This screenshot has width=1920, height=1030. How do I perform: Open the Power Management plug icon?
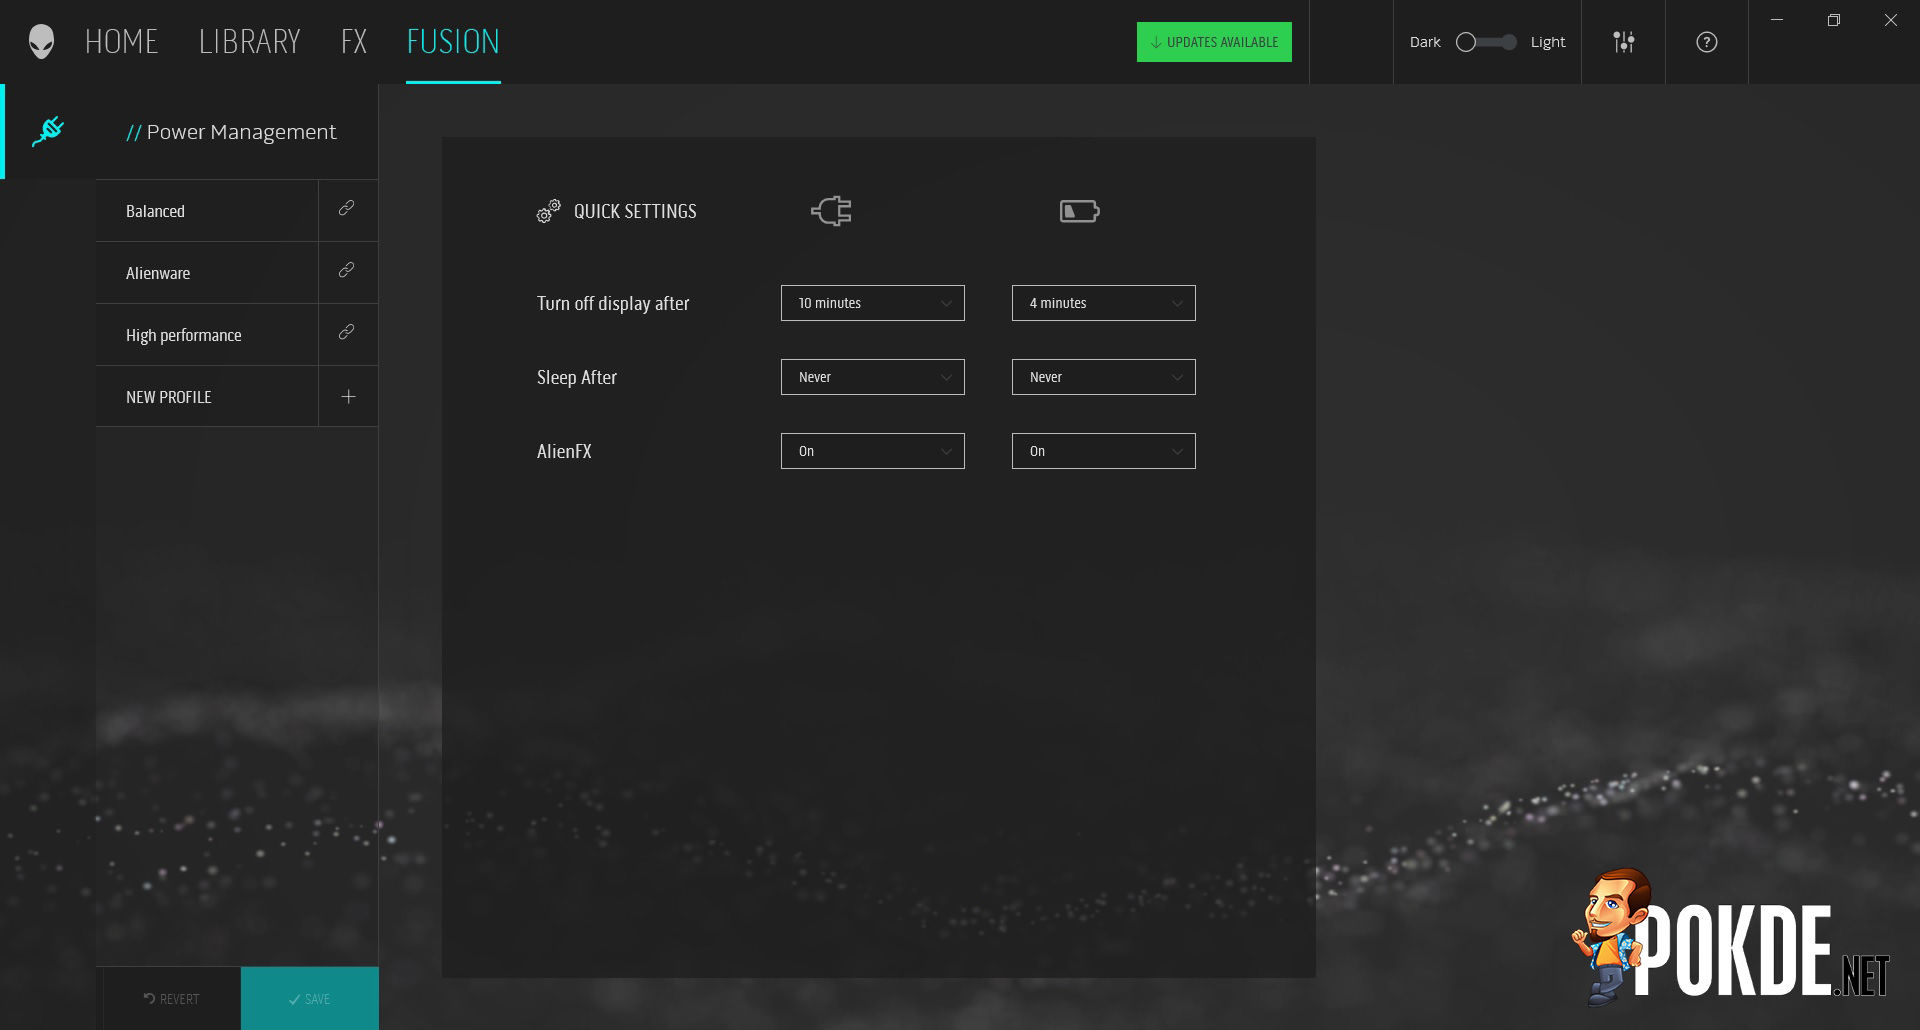tap(48, 131)
